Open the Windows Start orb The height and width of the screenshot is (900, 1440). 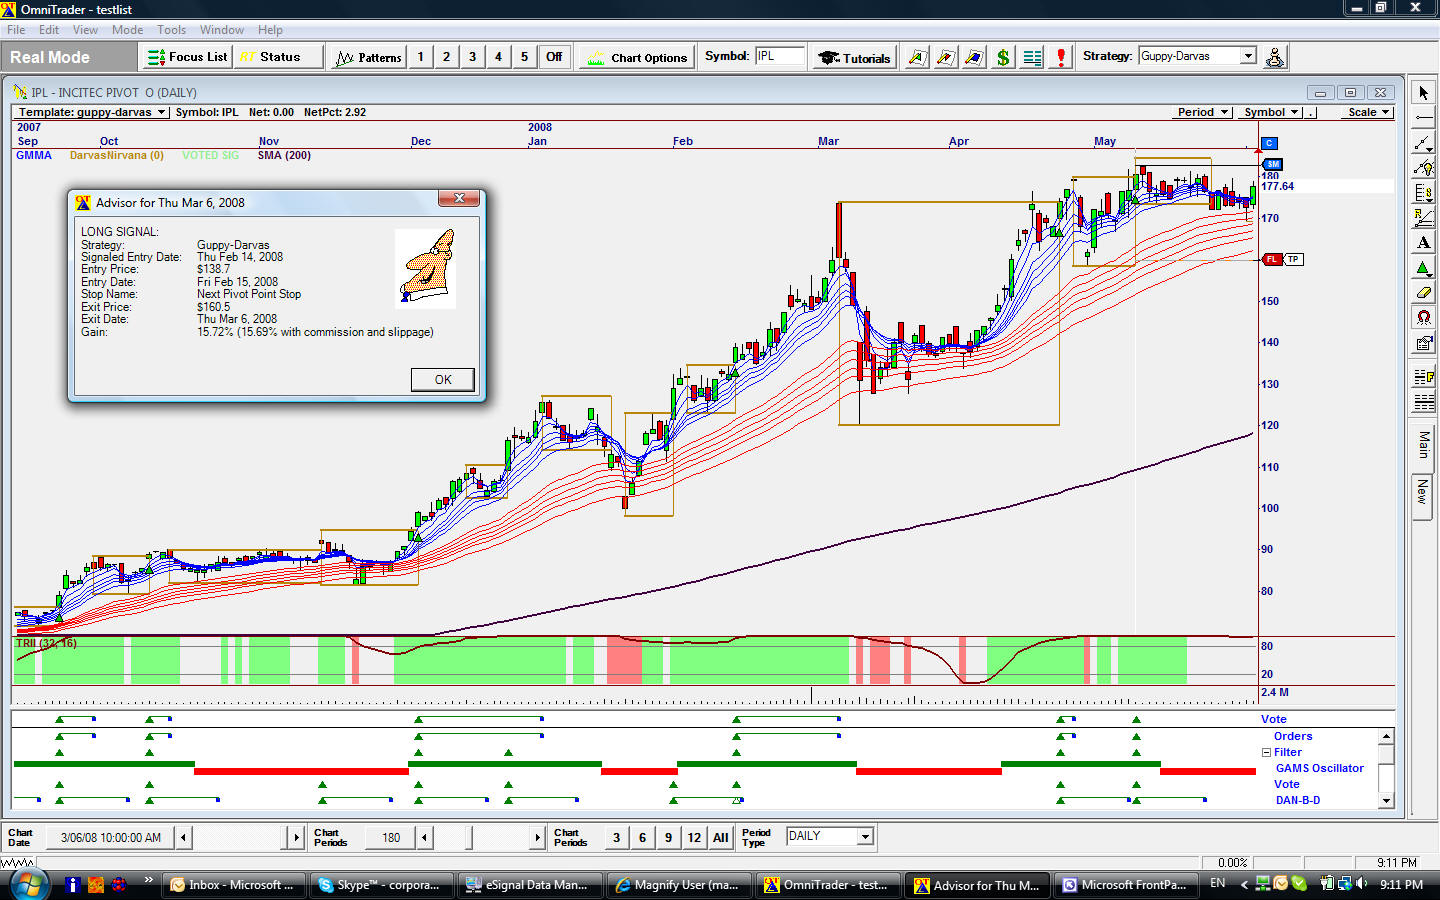point(28,883)
